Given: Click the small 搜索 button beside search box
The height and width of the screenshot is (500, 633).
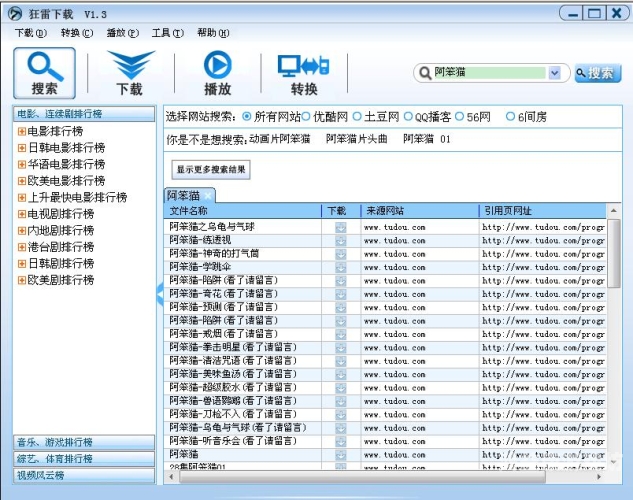Looking at the screenshot, I should point(598,73).
